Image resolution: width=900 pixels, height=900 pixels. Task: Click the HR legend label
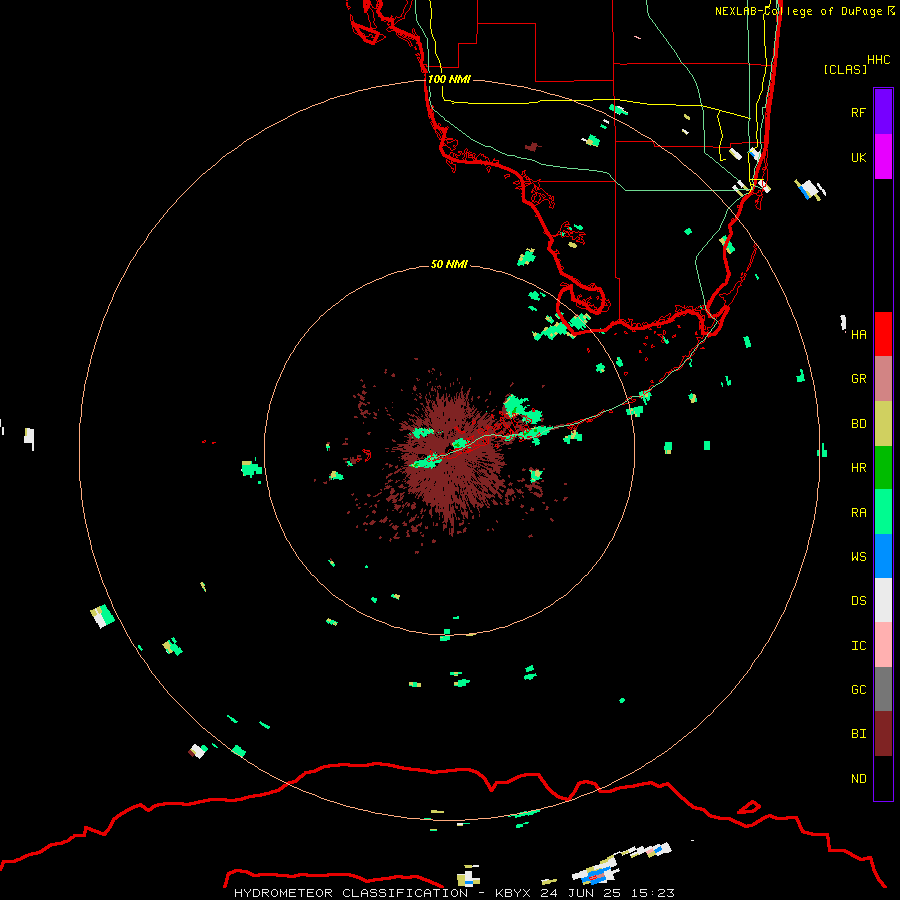pyautogui.click(x=858, y=468)
